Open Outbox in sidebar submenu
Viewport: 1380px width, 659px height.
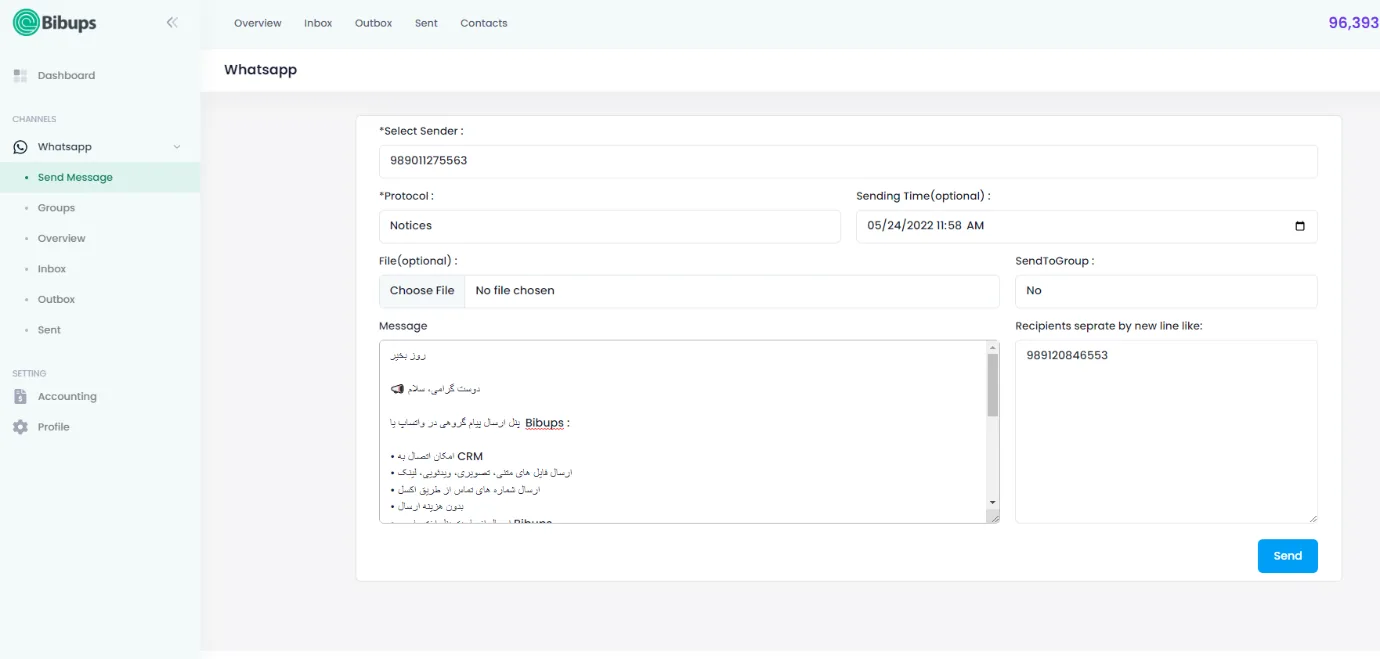57,299
